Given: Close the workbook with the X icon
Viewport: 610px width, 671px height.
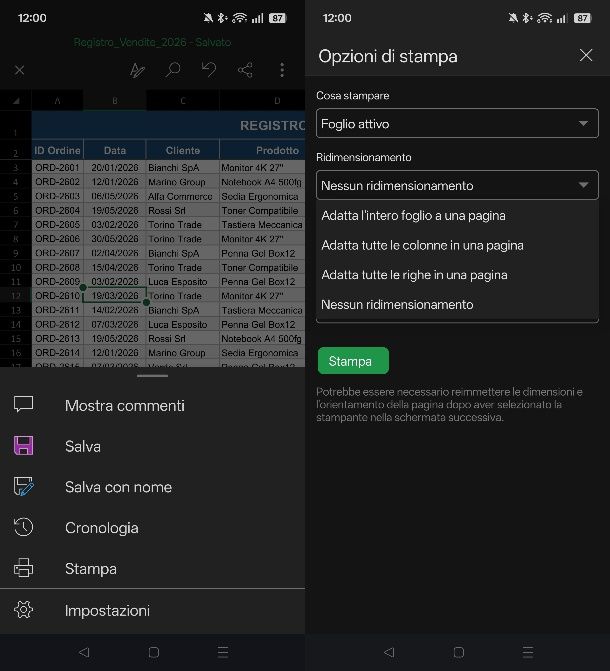Looking at the screenshot, I should pyautogui.click(x=19, y=70).
